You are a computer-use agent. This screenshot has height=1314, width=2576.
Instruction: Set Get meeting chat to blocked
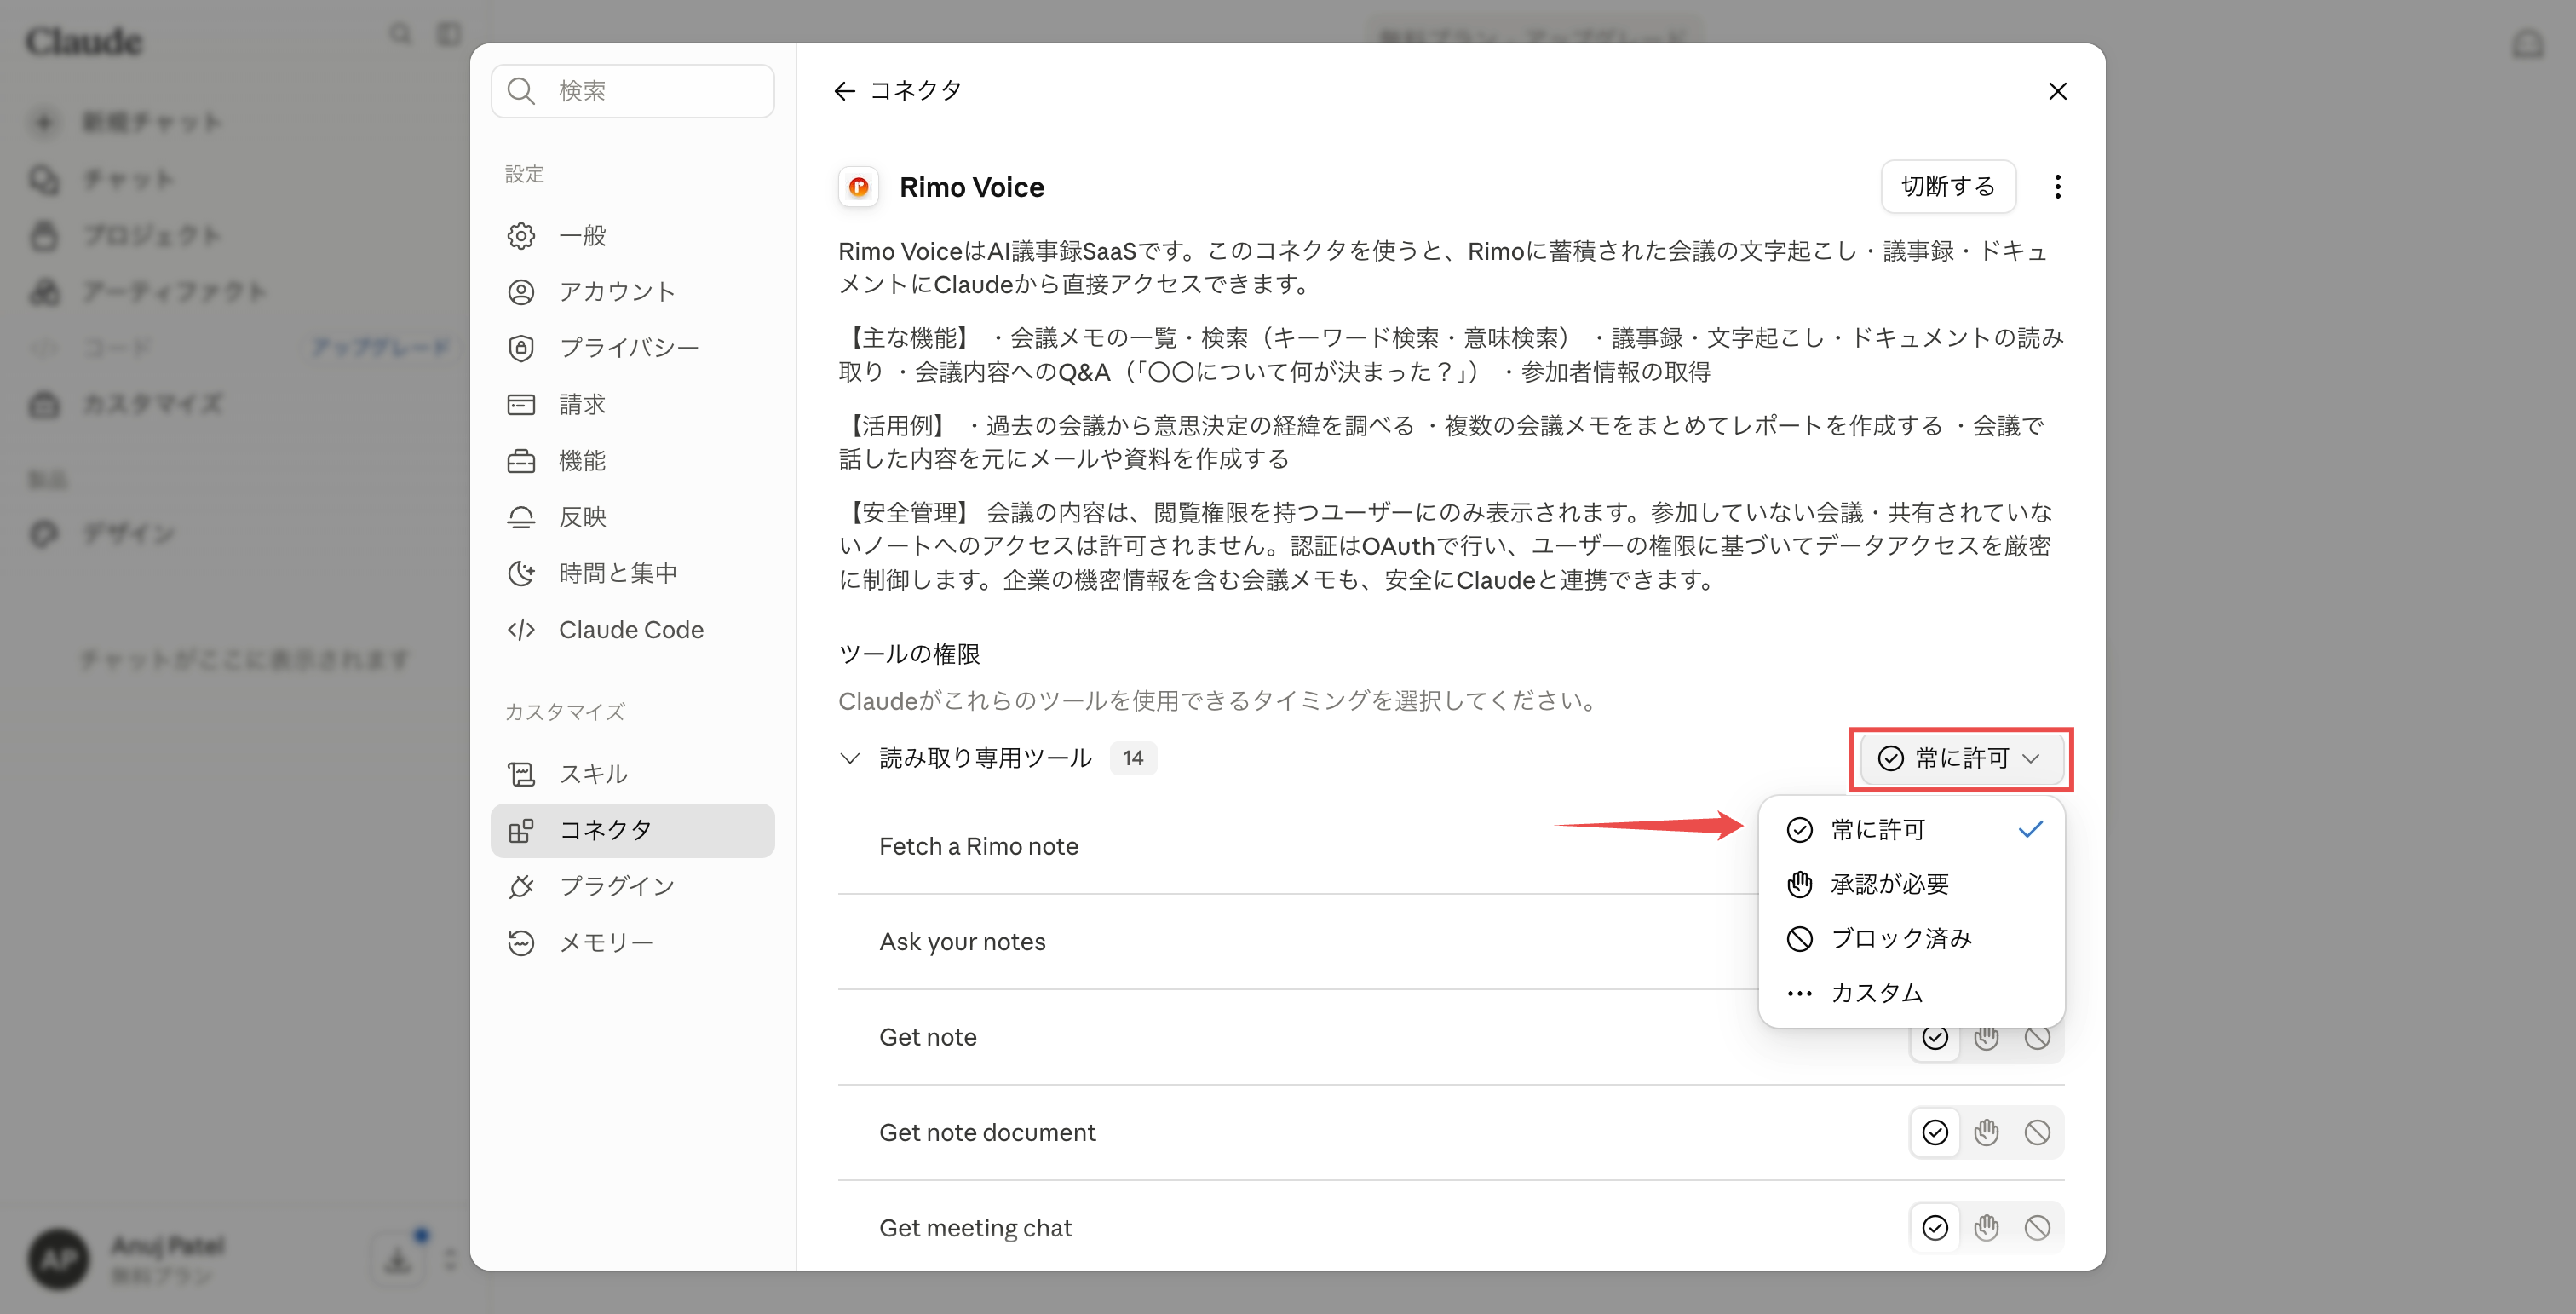pos(2037,1228)
